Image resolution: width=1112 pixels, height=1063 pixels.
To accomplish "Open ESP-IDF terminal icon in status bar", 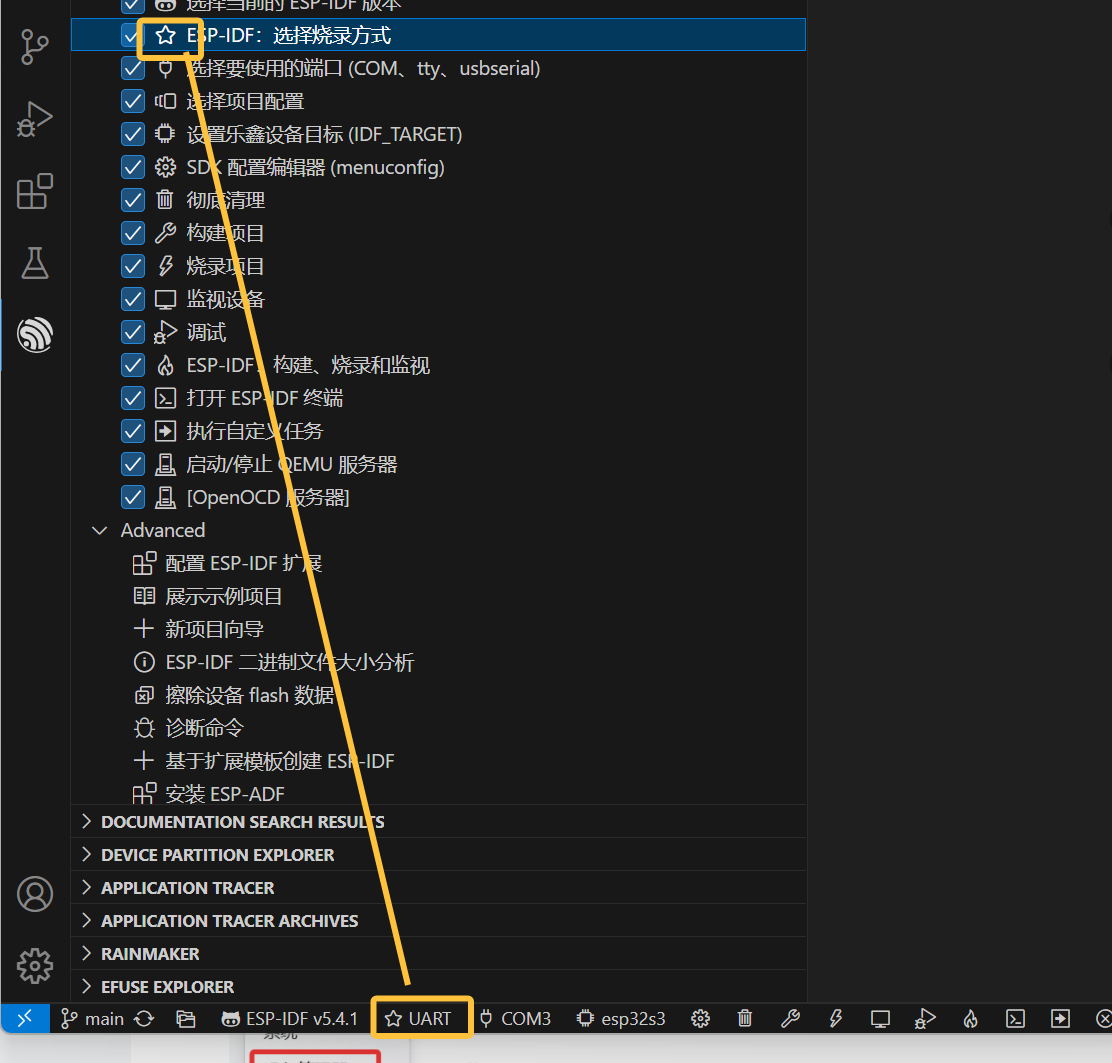I will pyautogui.click(x=1016, y=1019).
